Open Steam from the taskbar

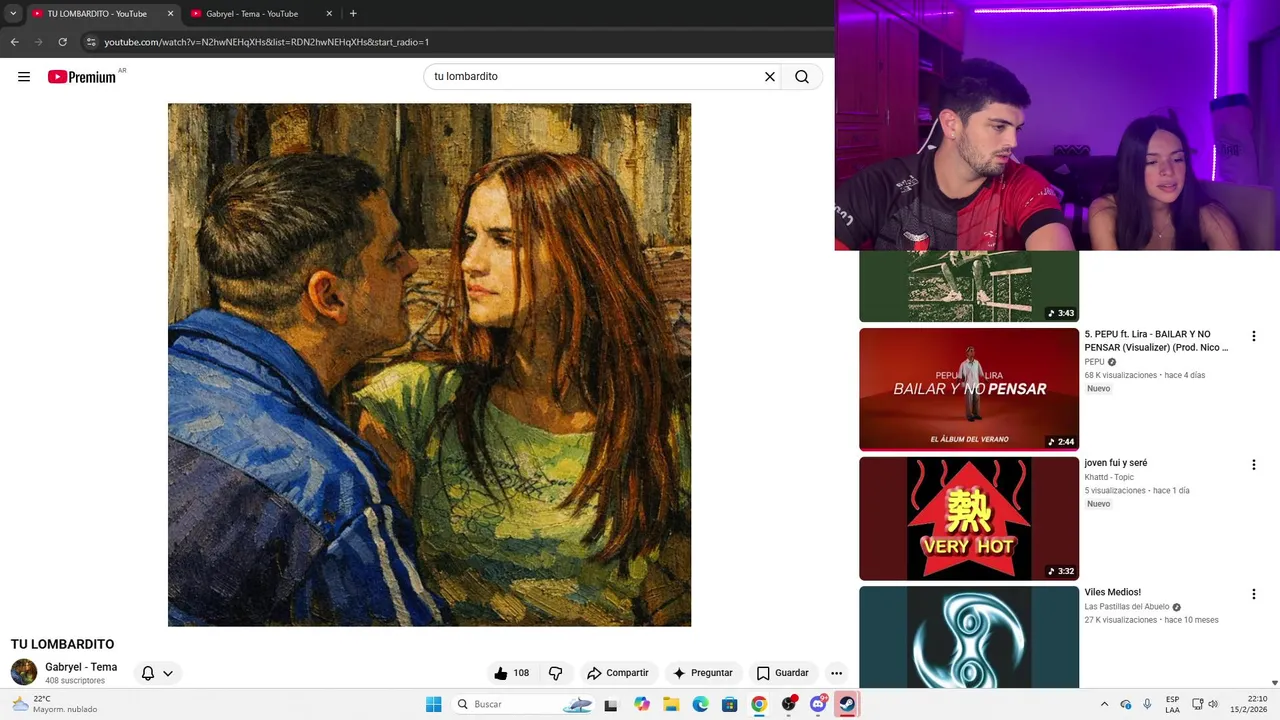coord(847,704)
